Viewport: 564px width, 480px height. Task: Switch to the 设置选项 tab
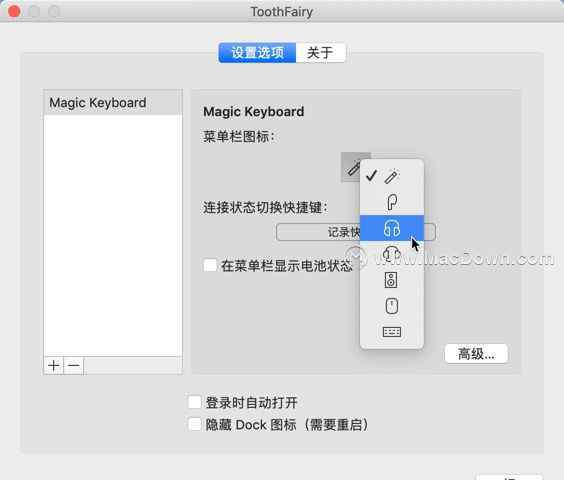coord(257,53)
